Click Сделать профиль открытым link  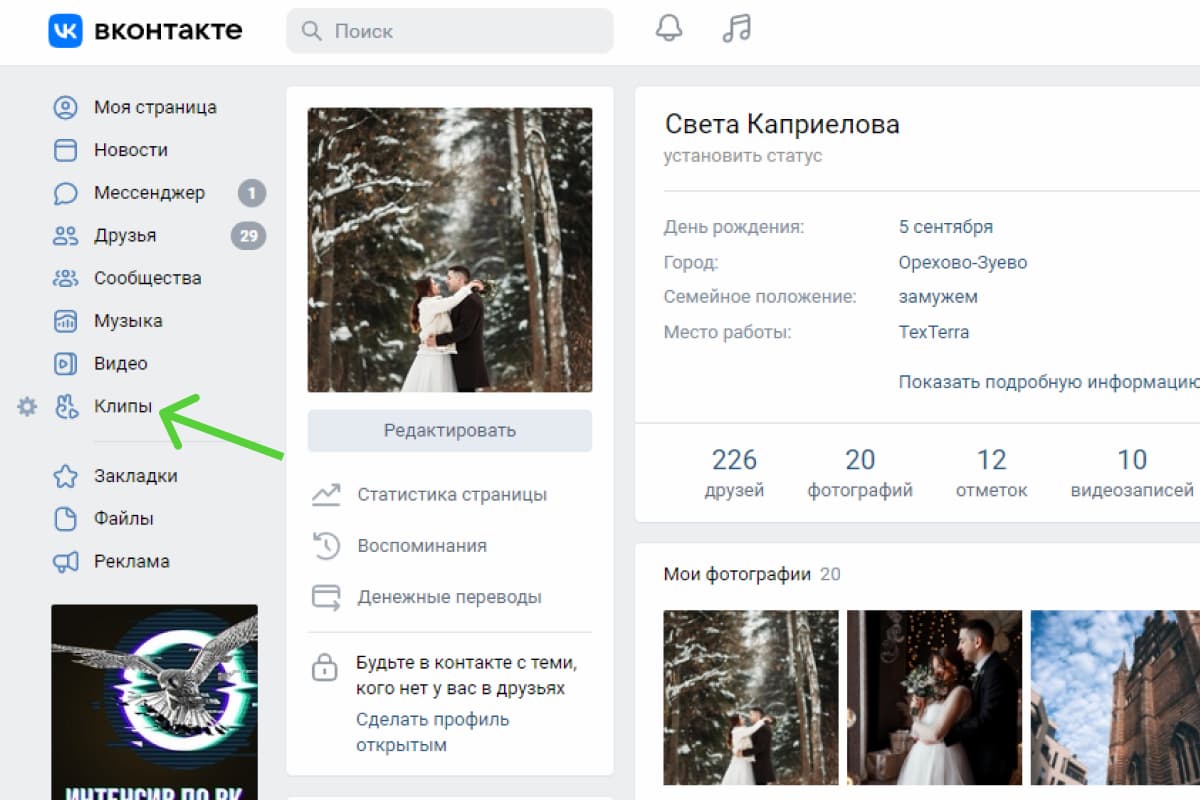coord(432,732)
